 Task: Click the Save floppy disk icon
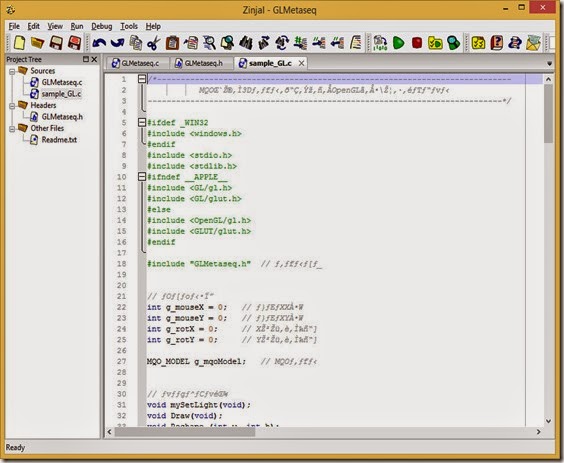click(56, 42)
